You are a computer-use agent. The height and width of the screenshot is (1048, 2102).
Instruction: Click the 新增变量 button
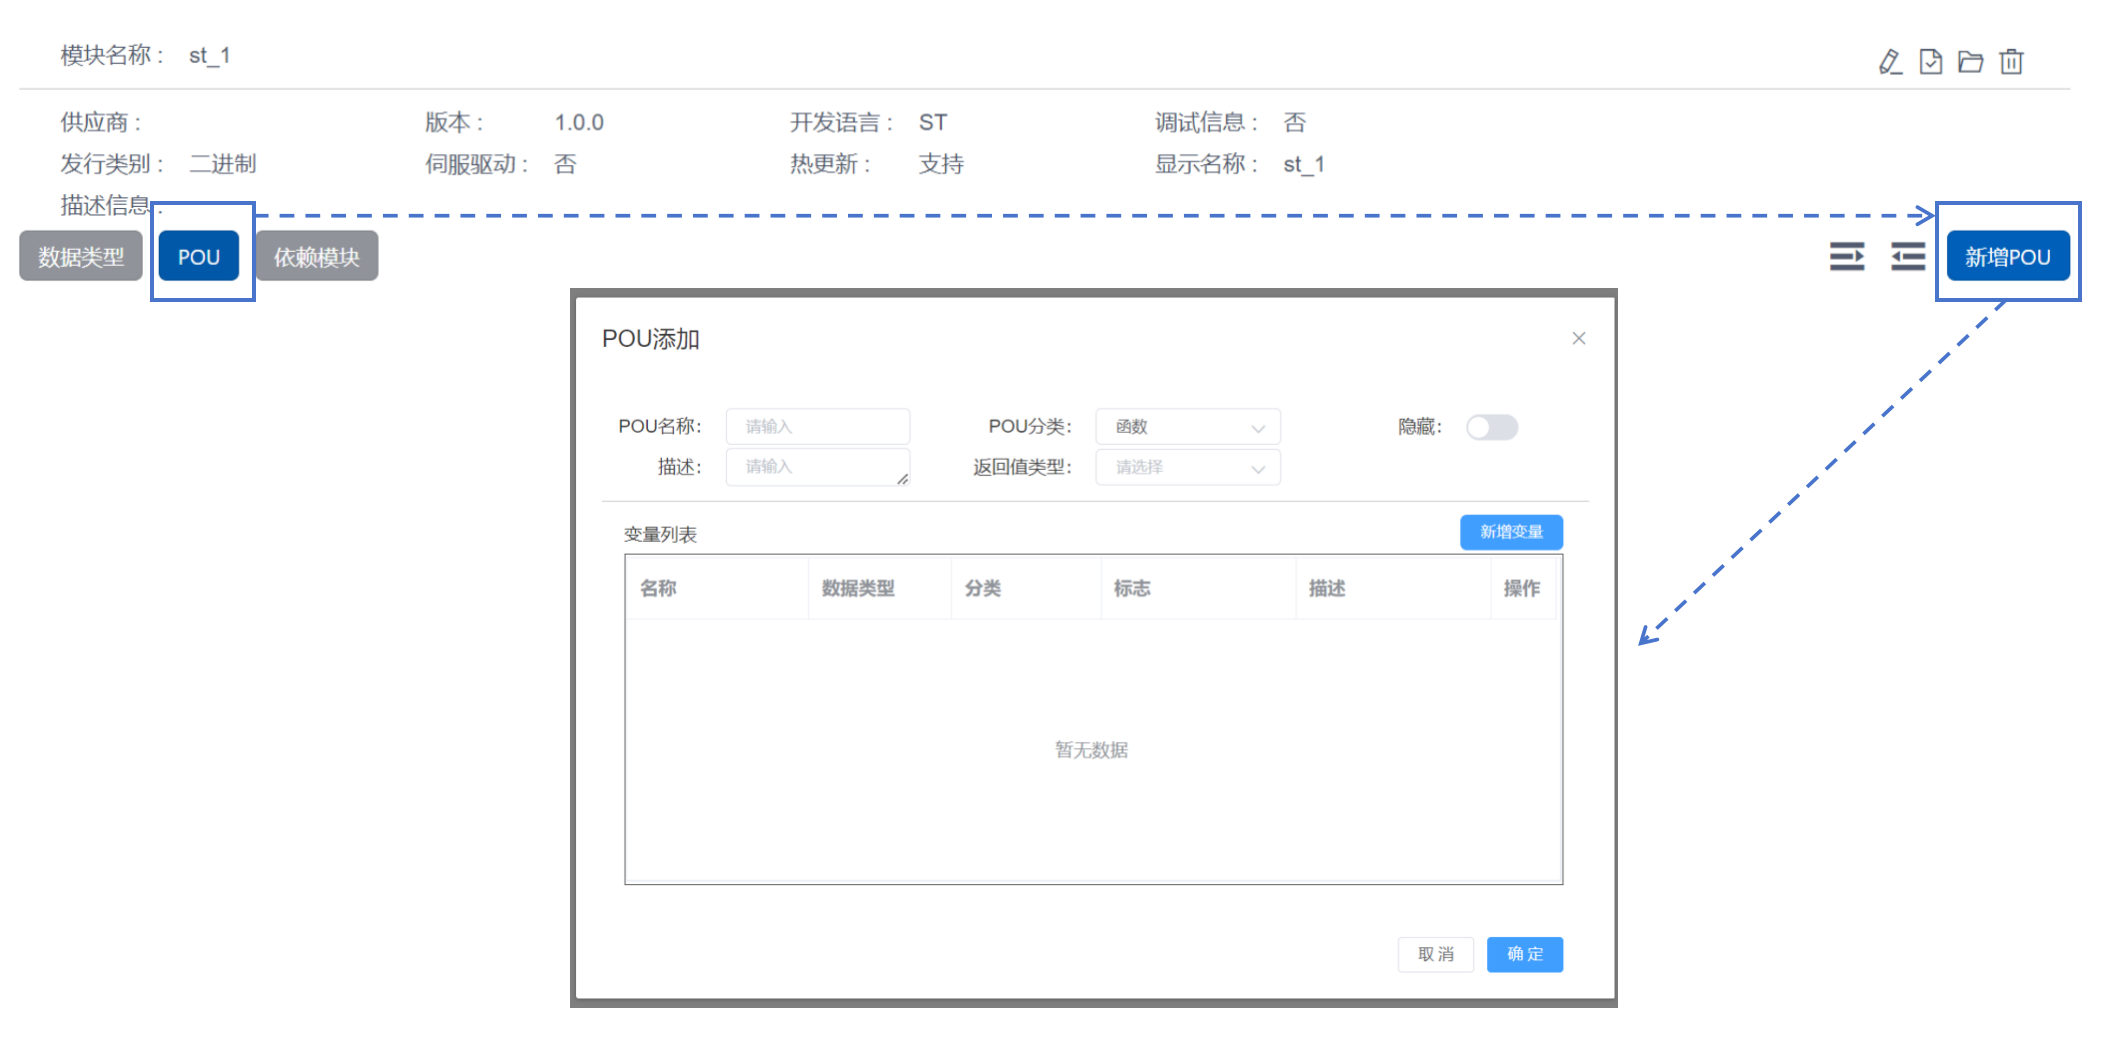click(1511, 532)
